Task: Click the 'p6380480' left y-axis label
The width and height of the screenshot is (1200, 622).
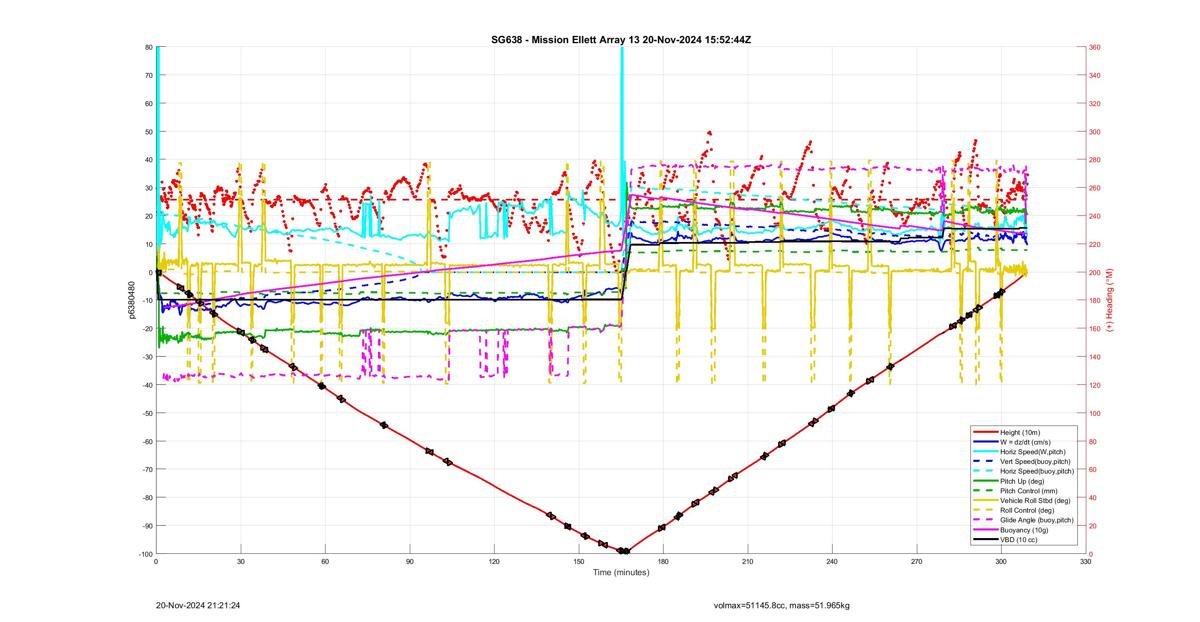Action: (131, 299)
